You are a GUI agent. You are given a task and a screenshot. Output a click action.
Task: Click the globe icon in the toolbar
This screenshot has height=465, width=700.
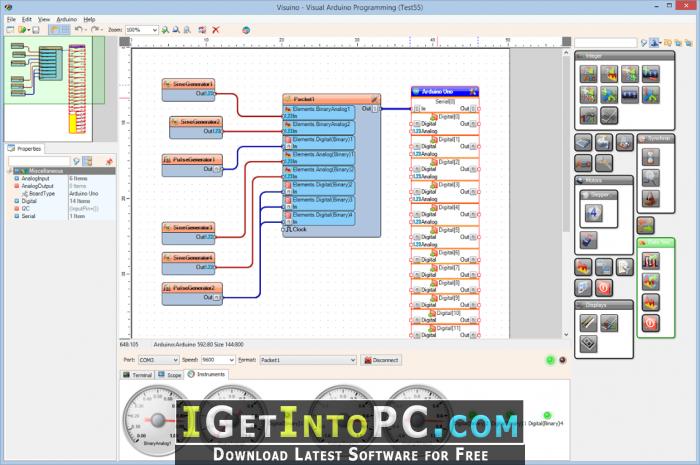click(x=246, y=30)
